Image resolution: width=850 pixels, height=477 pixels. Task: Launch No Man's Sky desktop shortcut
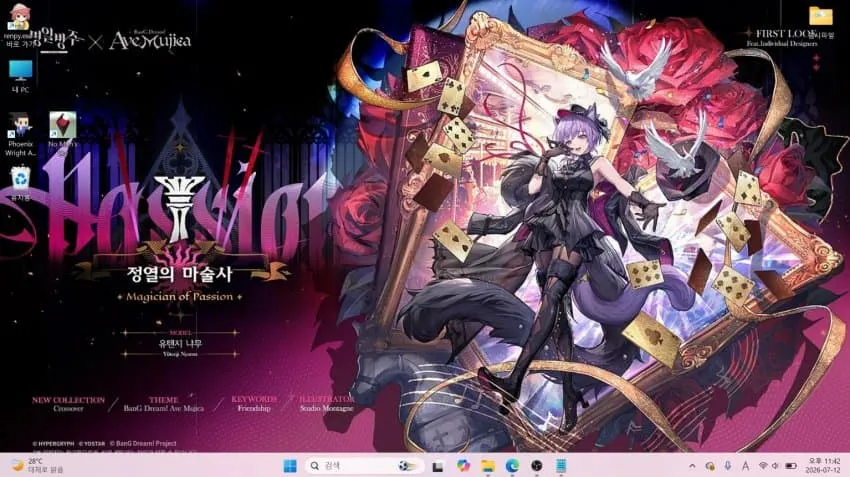point(62,131)
